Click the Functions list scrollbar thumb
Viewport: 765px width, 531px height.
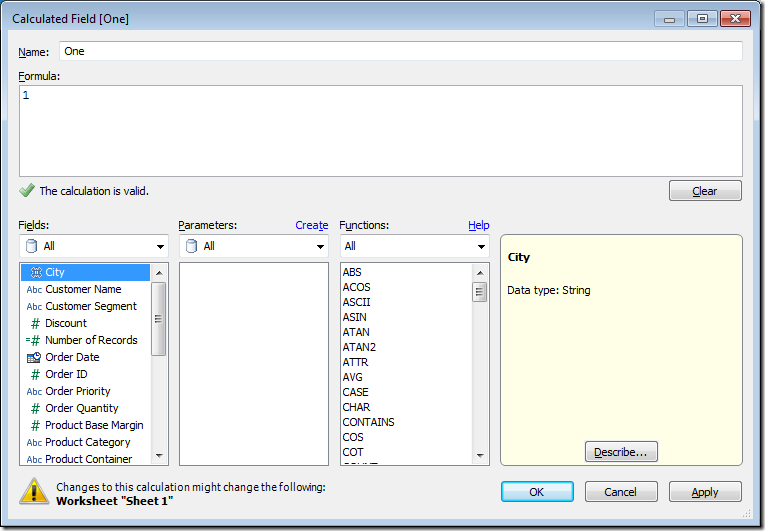(x=480, y=292)
